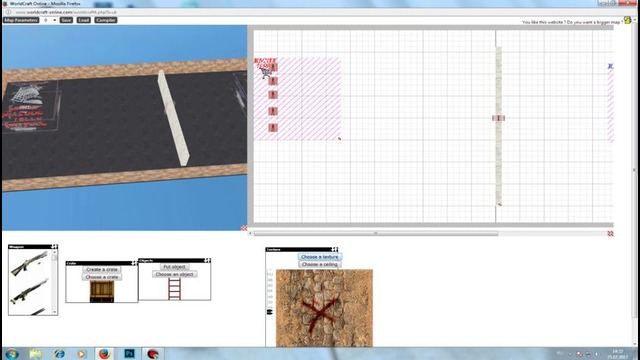Click the Crate panel move icon
The height and width of the screenshot is (360, 640).
(x=134, y=263)
